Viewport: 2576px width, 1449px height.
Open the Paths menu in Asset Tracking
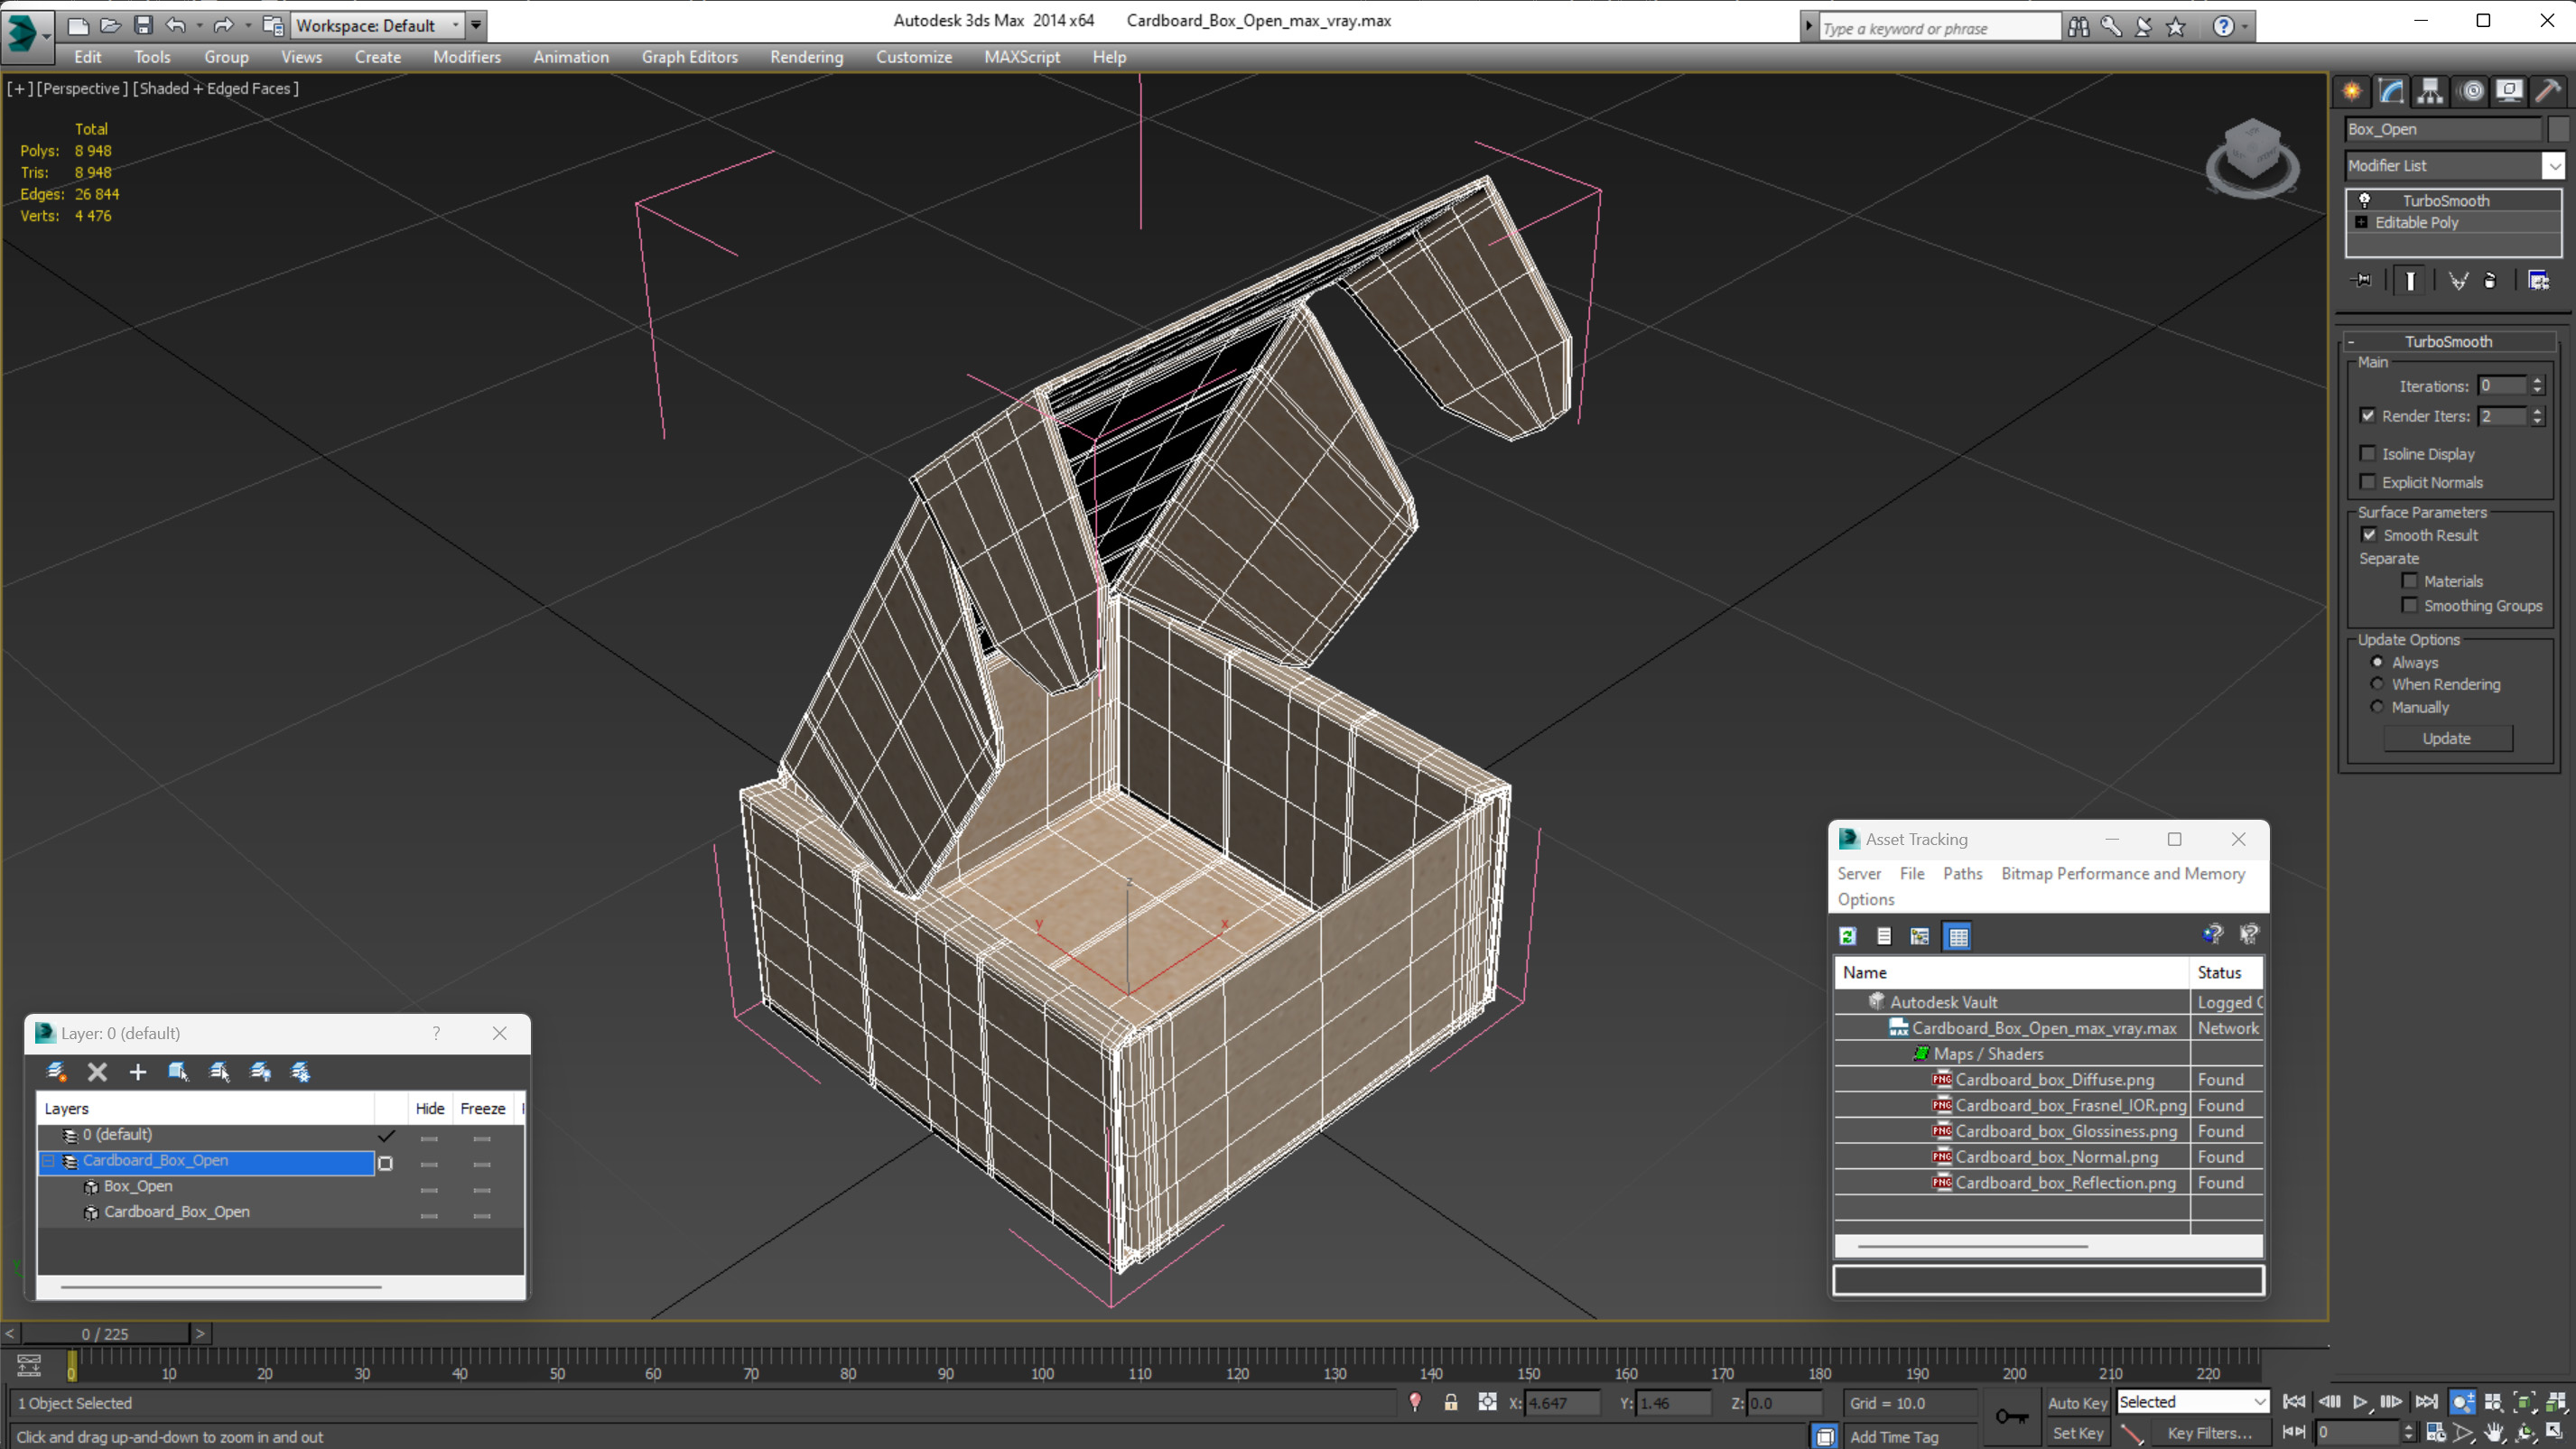point(1962,873)
